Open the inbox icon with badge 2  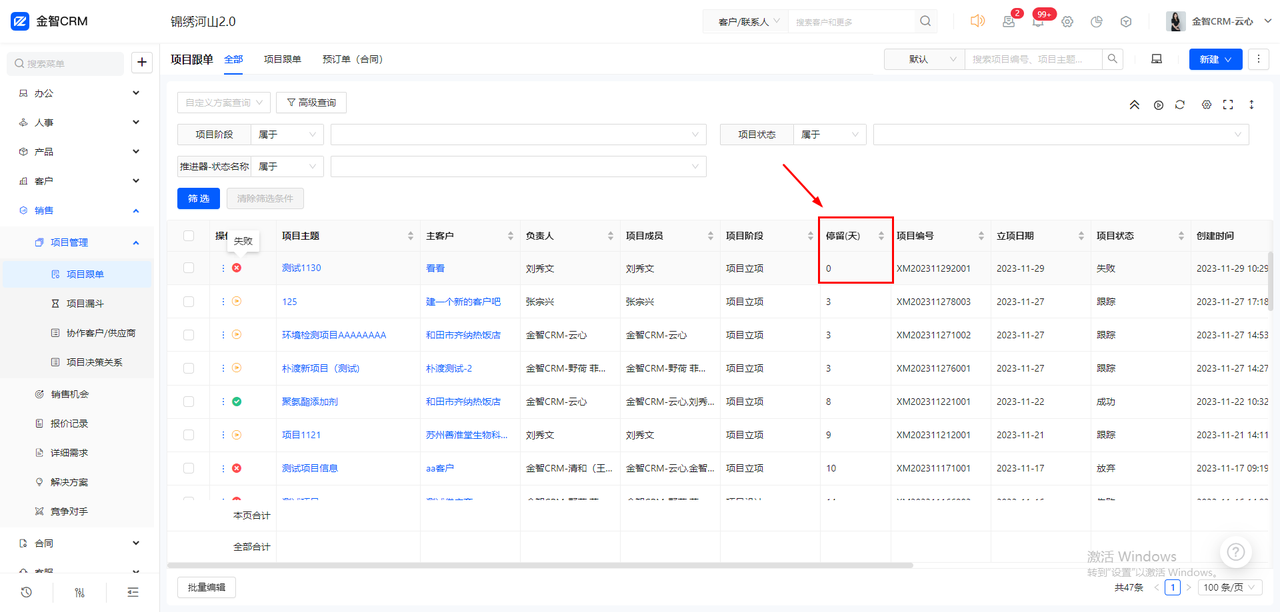[x=1009, y=21]
